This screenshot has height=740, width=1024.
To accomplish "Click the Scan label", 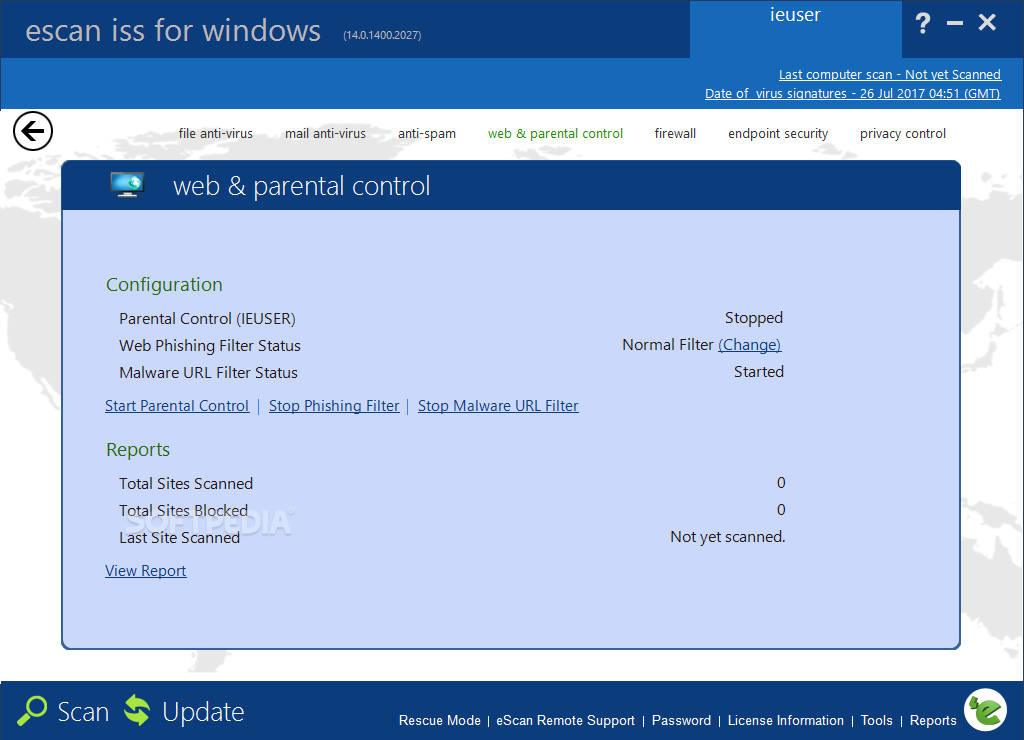I will [x=83, y=711].
